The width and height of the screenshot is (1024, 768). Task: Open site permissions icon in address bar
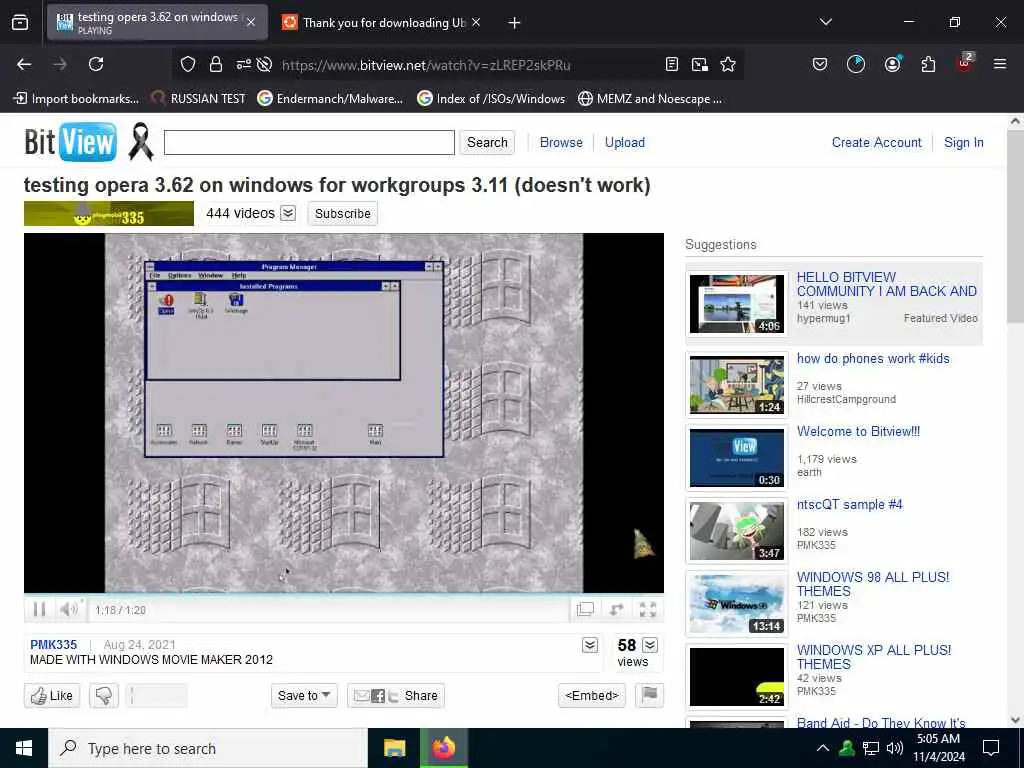click(244, 64)
